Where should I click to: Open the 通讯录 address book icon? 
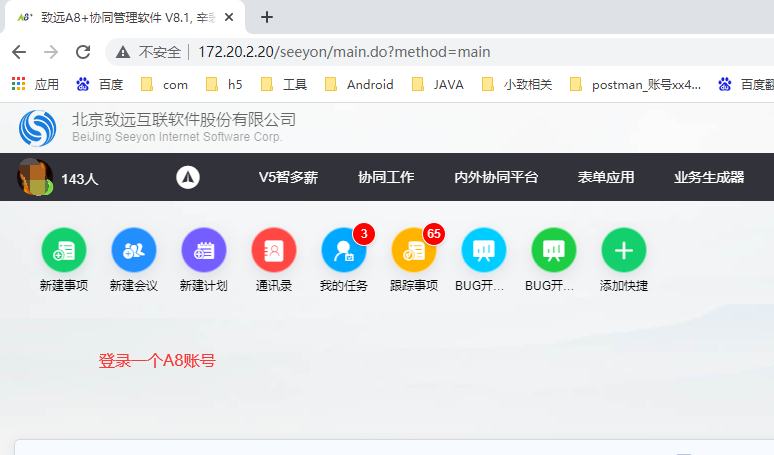274,250
